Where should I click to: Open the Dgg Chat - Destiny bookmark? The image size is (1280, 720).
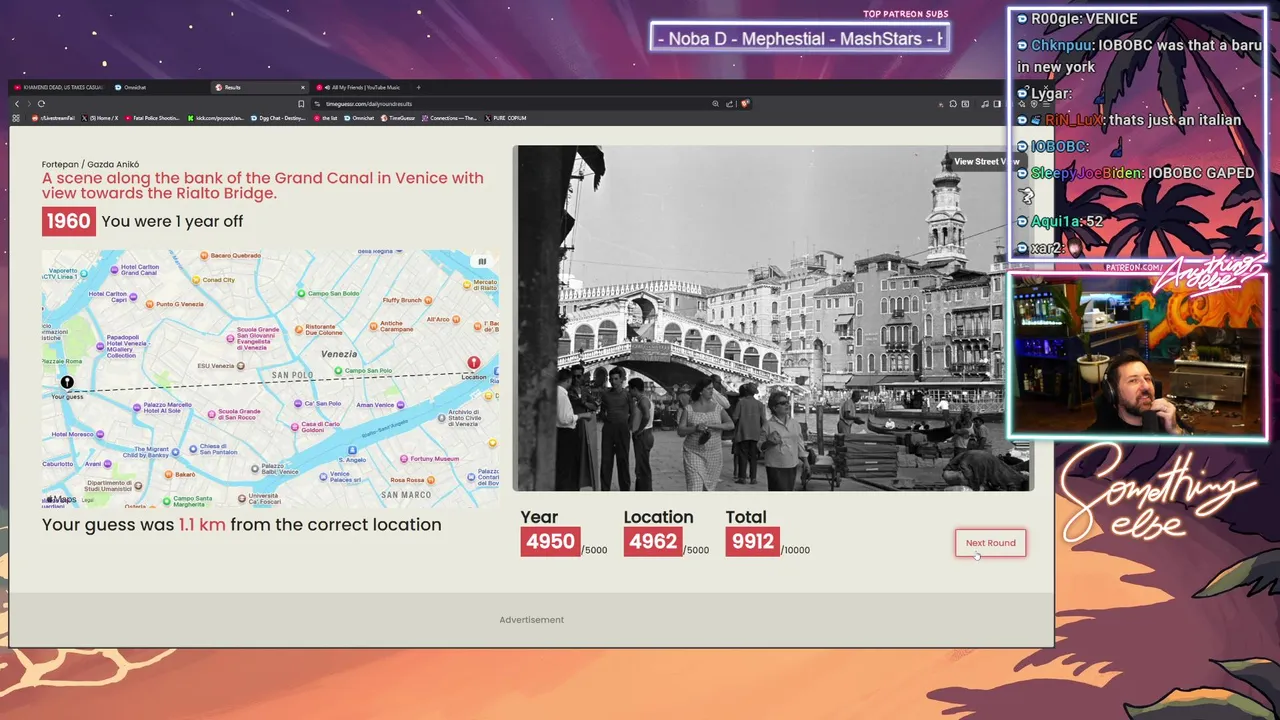pos(278,118)
